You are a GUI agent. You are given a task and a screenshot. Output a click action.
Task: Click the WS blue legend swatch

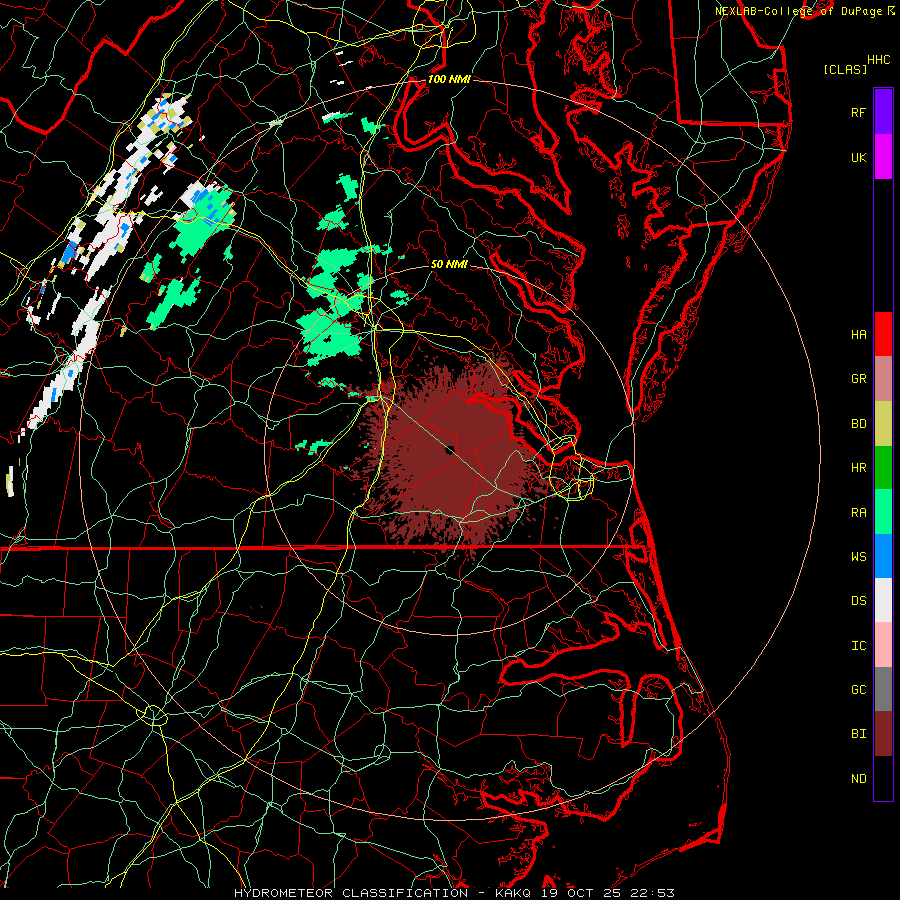point(883,556)
